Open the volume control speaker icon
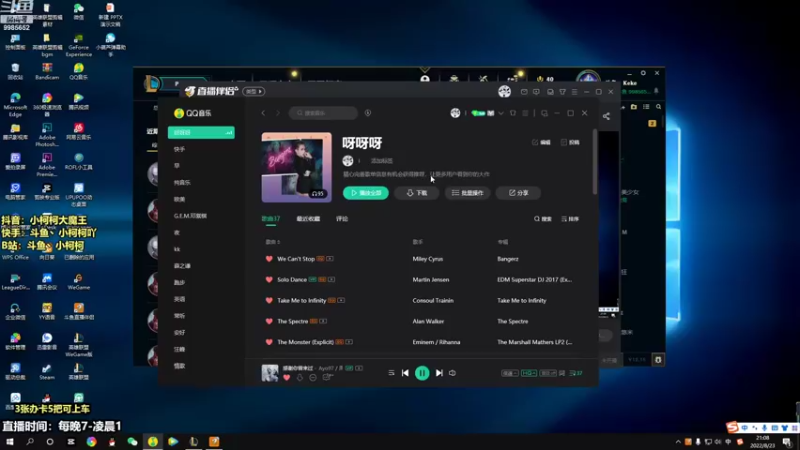Viewport: 800px width, 450px height. click(453, 373)
